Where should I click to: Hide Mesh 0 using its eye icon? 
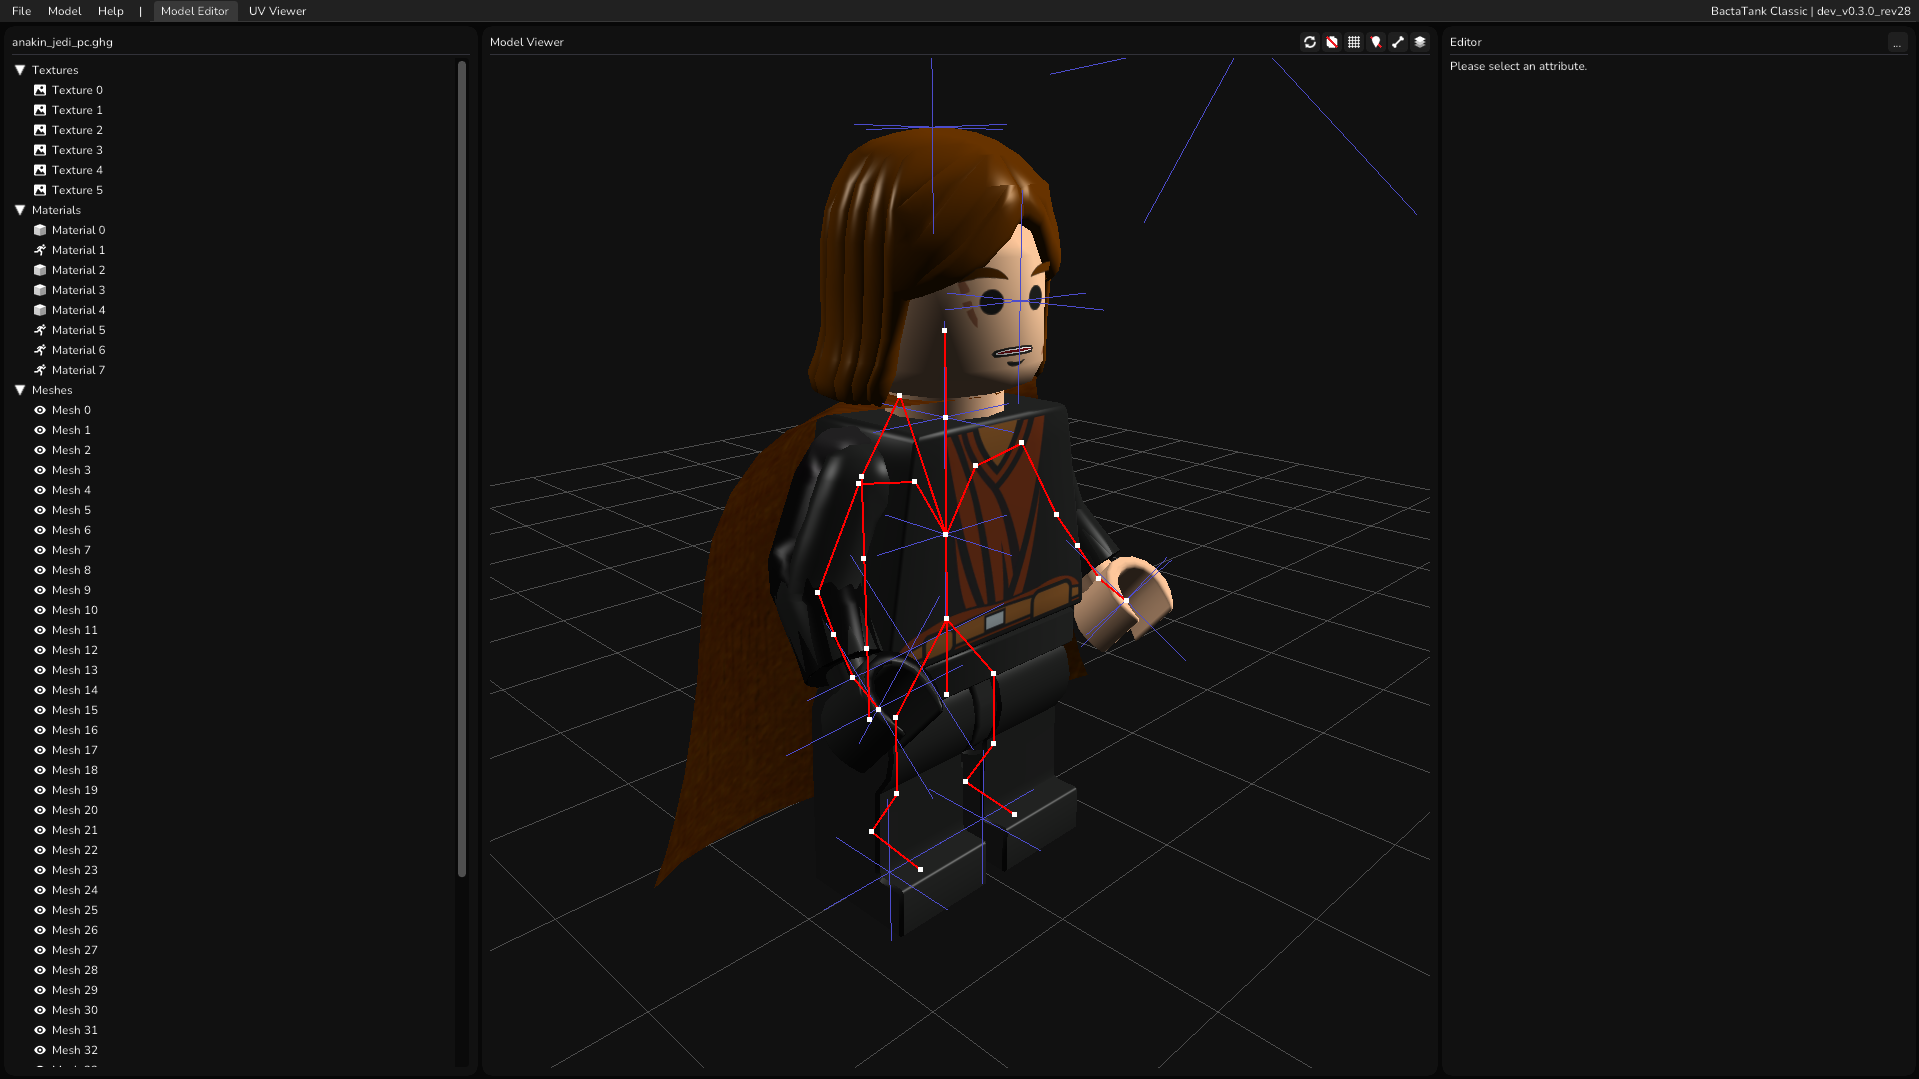click(40, 410)
